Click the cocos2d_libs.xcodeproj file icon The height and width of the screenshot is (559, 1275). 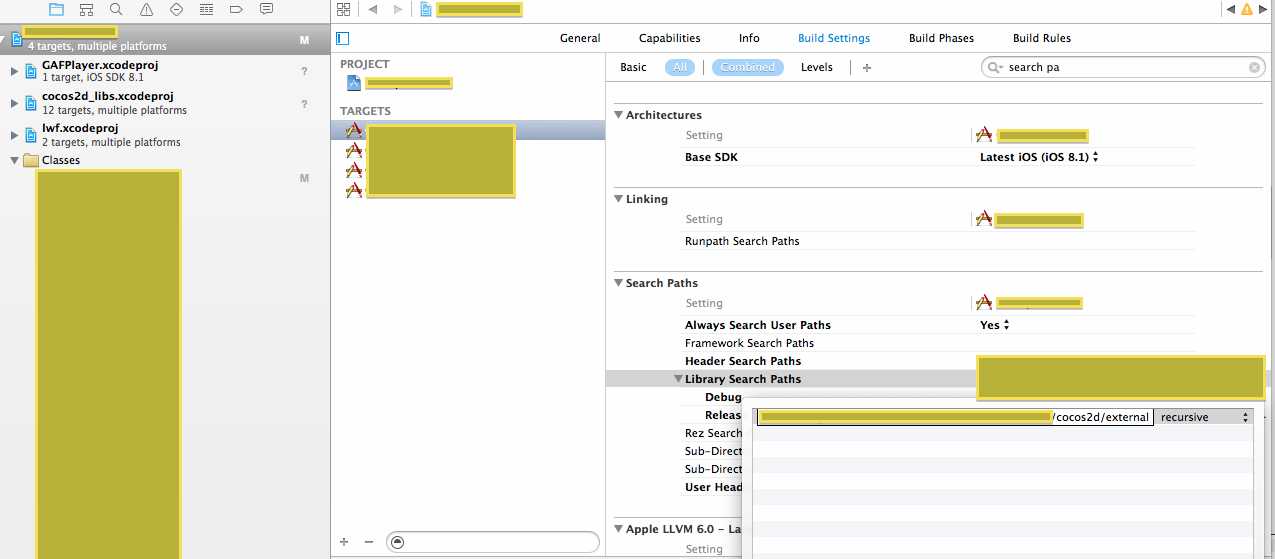[x=32, y=103]
